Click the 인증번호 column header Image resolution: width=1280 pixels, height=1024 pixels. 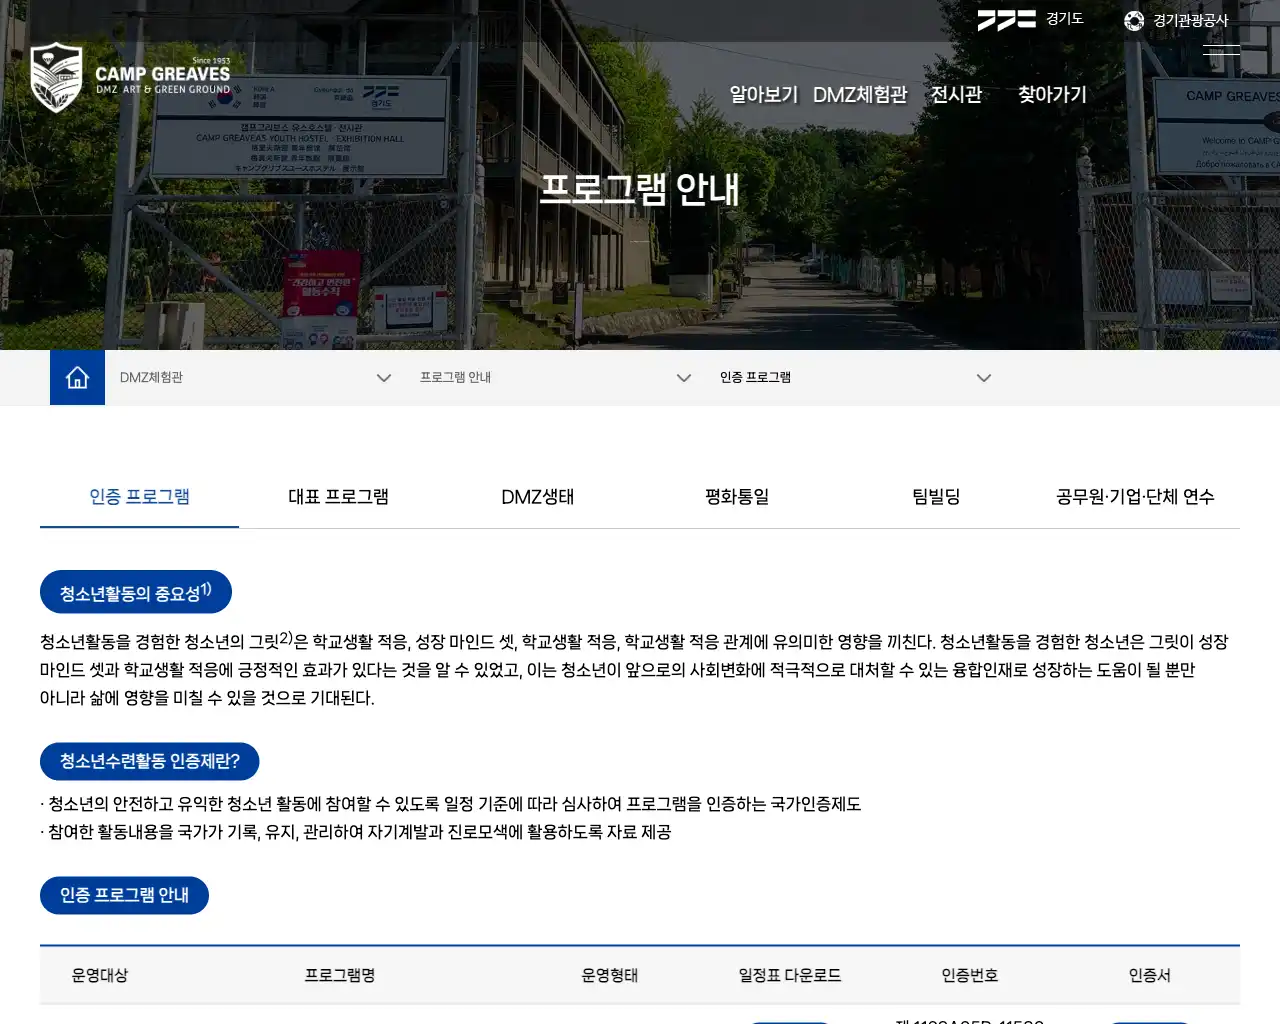pos(970,975)
